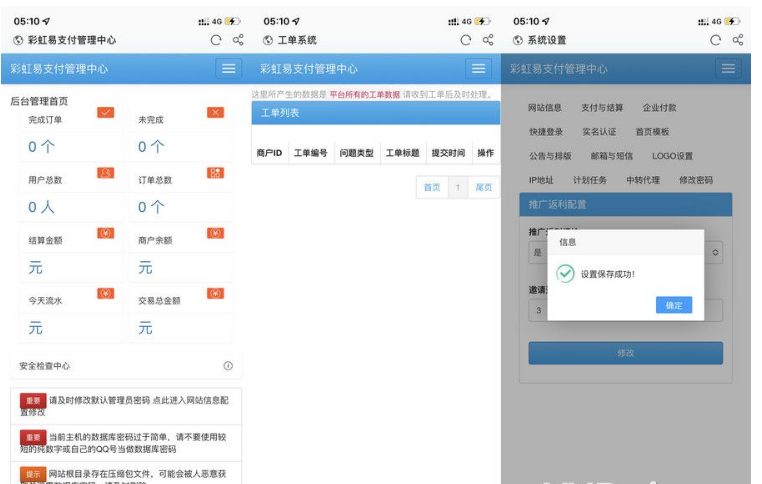Click the 工单列表 panel header
This screenshot has height=484, width=762.
[x=376, y=113]
